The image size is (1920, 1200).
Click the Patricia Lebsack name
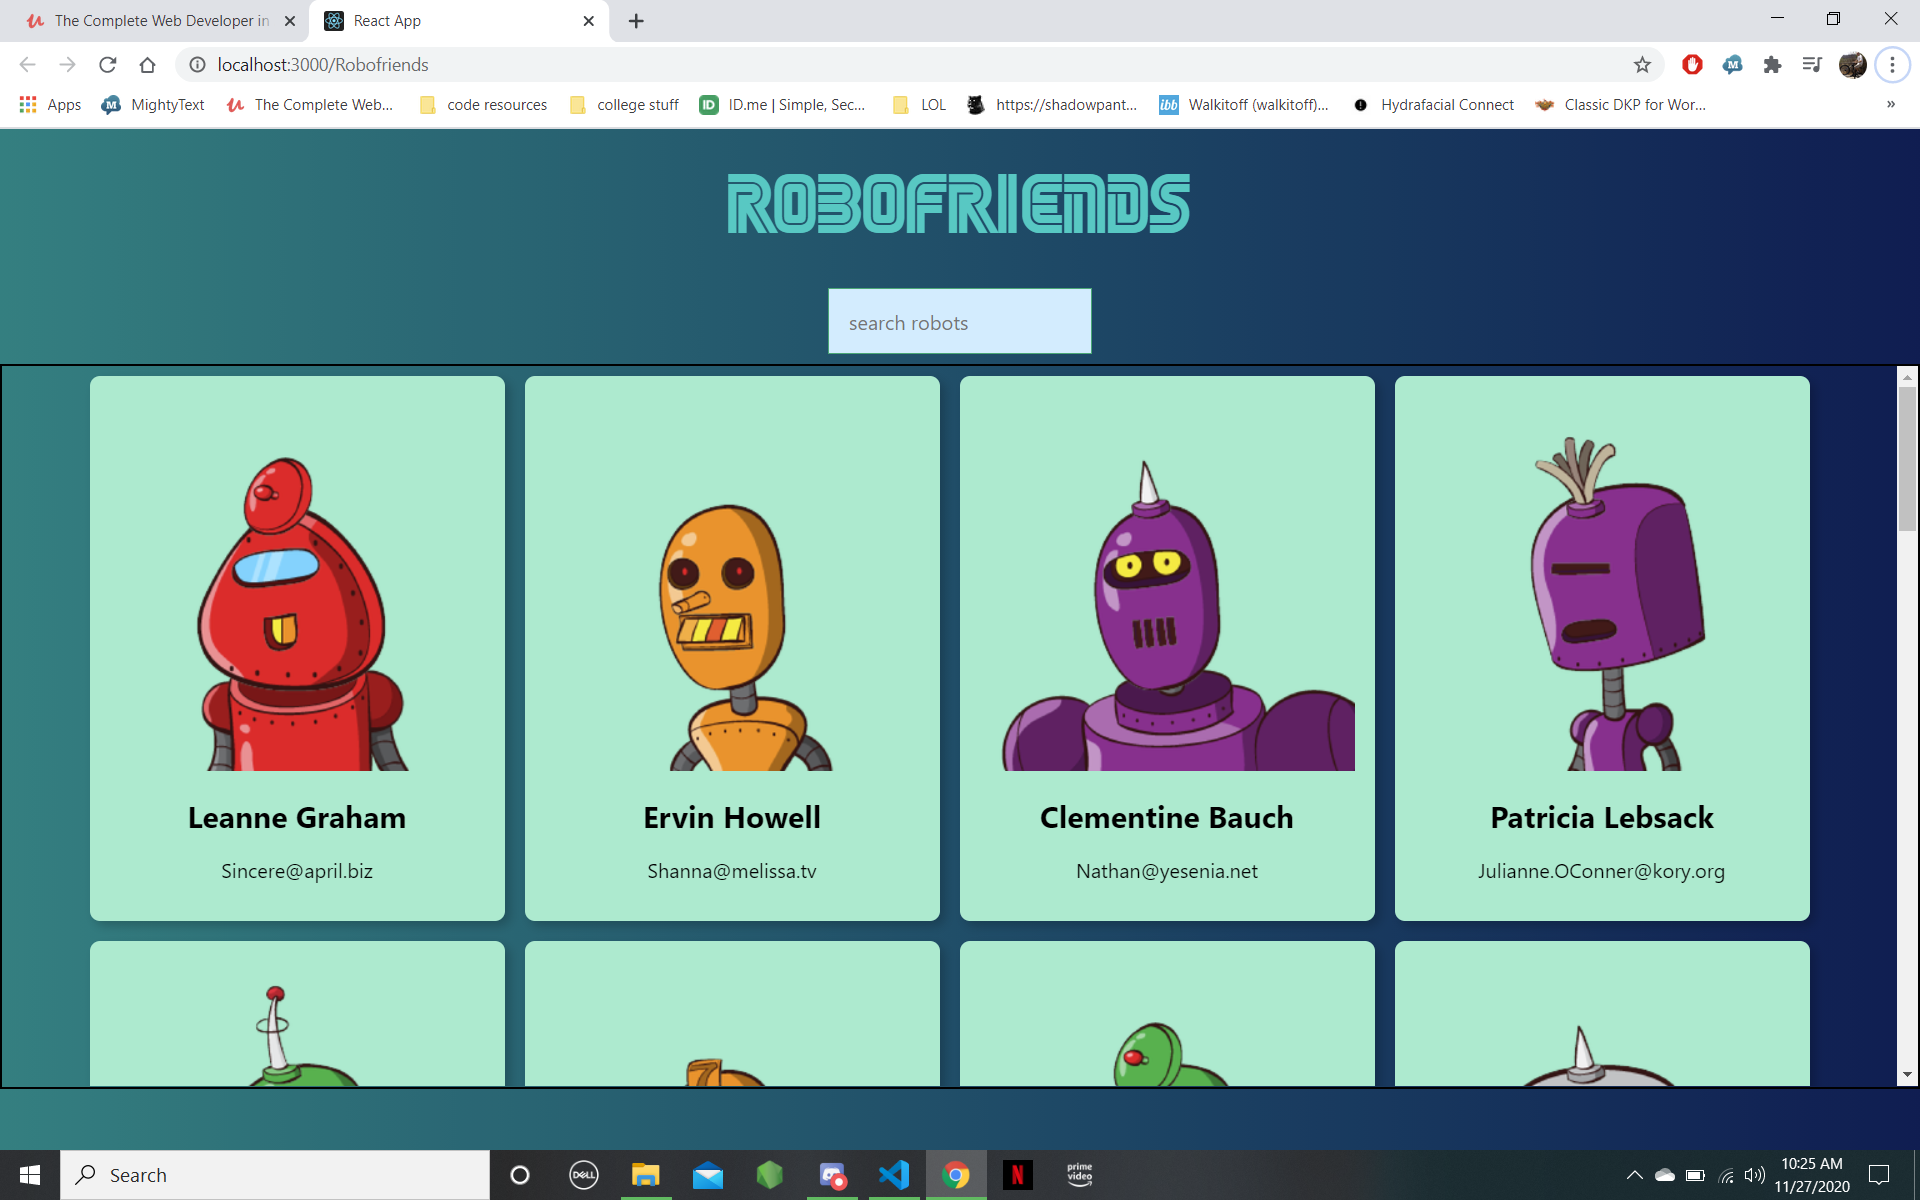pos(1602,818)
